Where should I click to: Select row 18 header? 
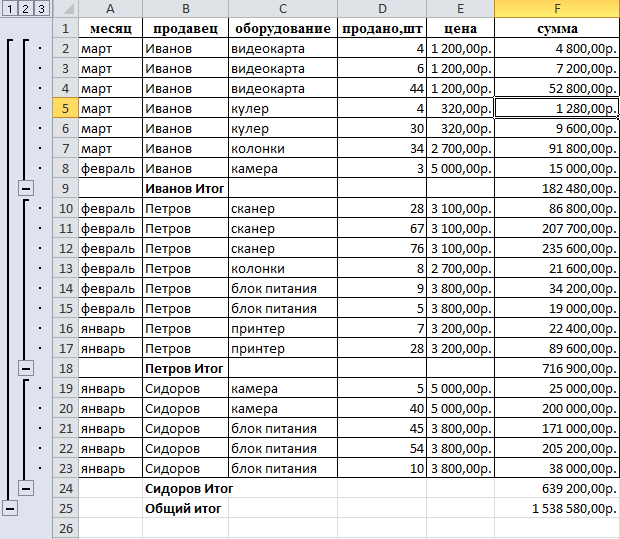66,369
